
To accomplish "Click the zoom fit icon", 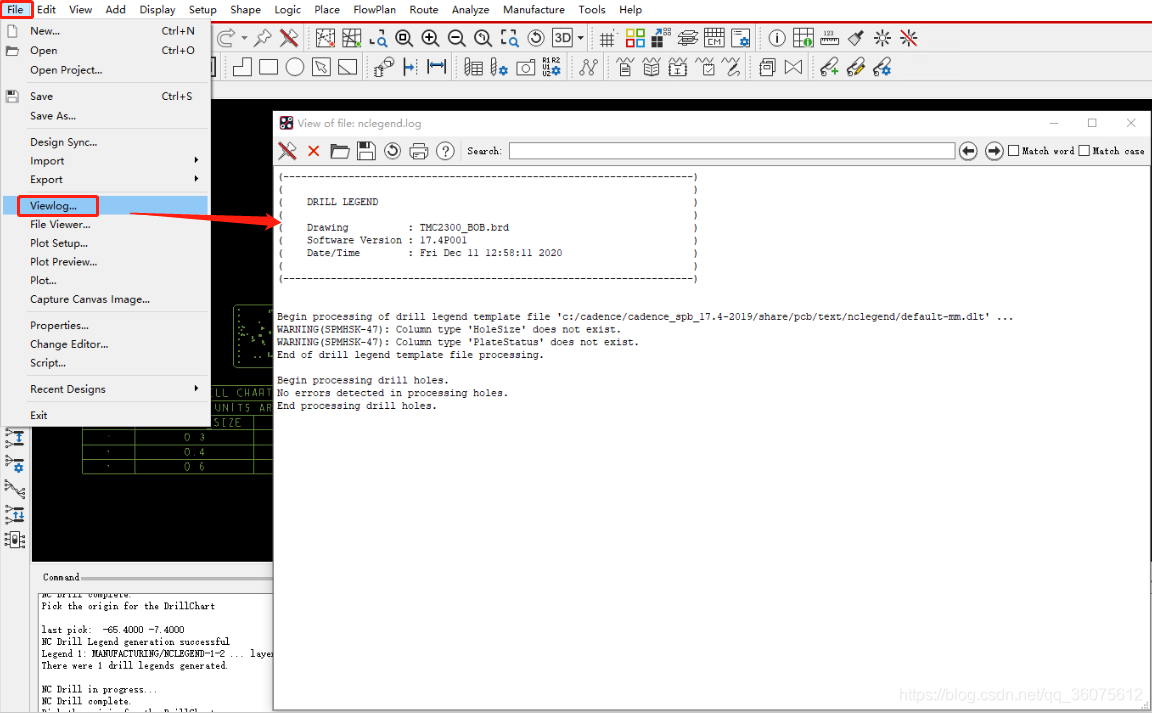I will [403, 38].
